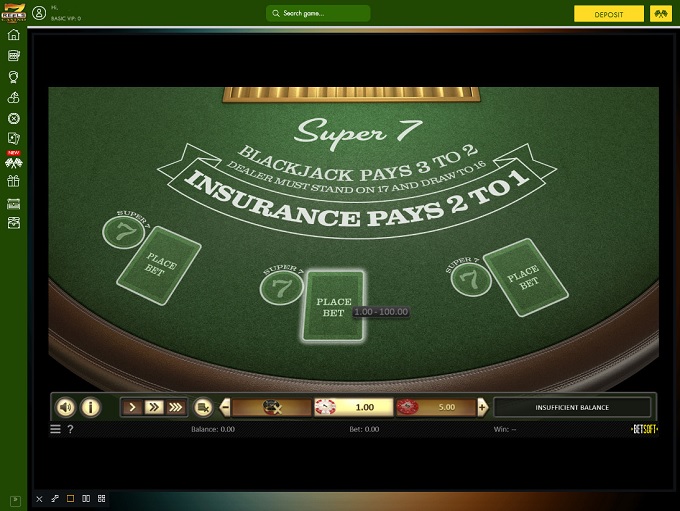The image size is (680, 511).
Task: Open the user profile avatar icon
Action: click(38, 14)
